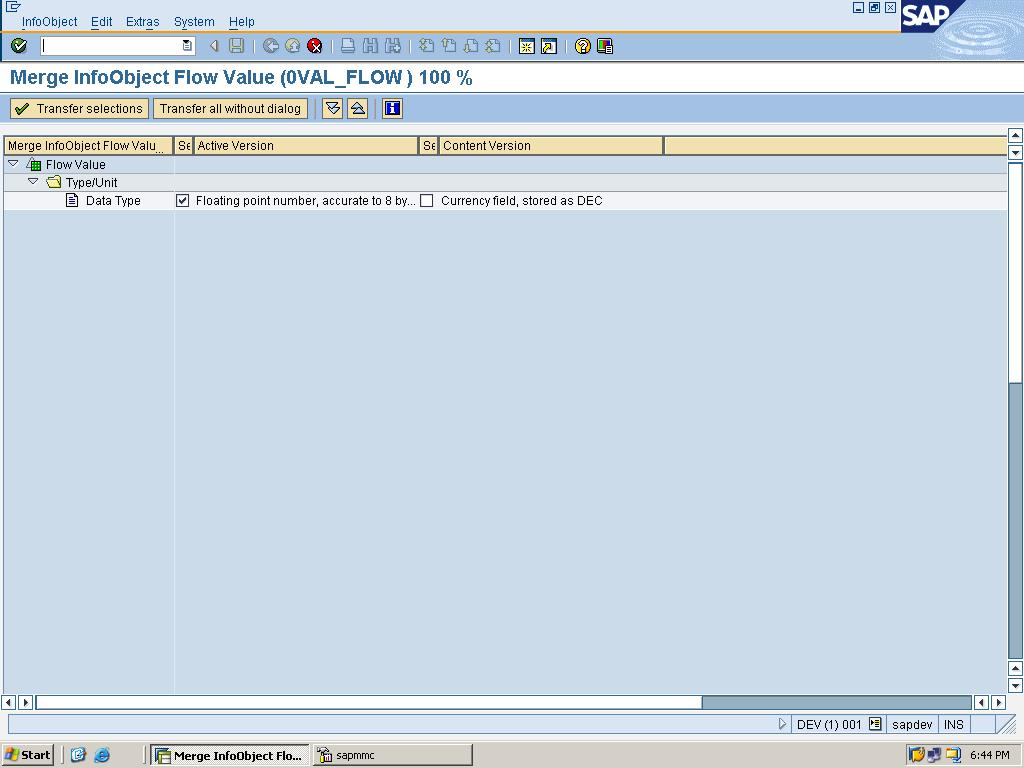Click the horizontal scrollbar far-right arrow
Image resolution: width=1024 pixels, height=768 pixels.
tap(998, 703)
